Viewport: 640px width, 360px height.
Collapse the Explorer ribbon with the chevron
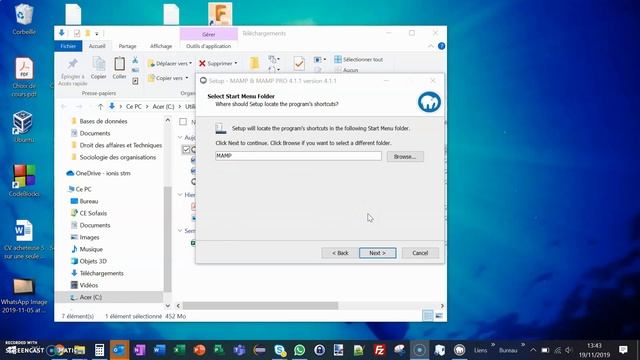431,46
